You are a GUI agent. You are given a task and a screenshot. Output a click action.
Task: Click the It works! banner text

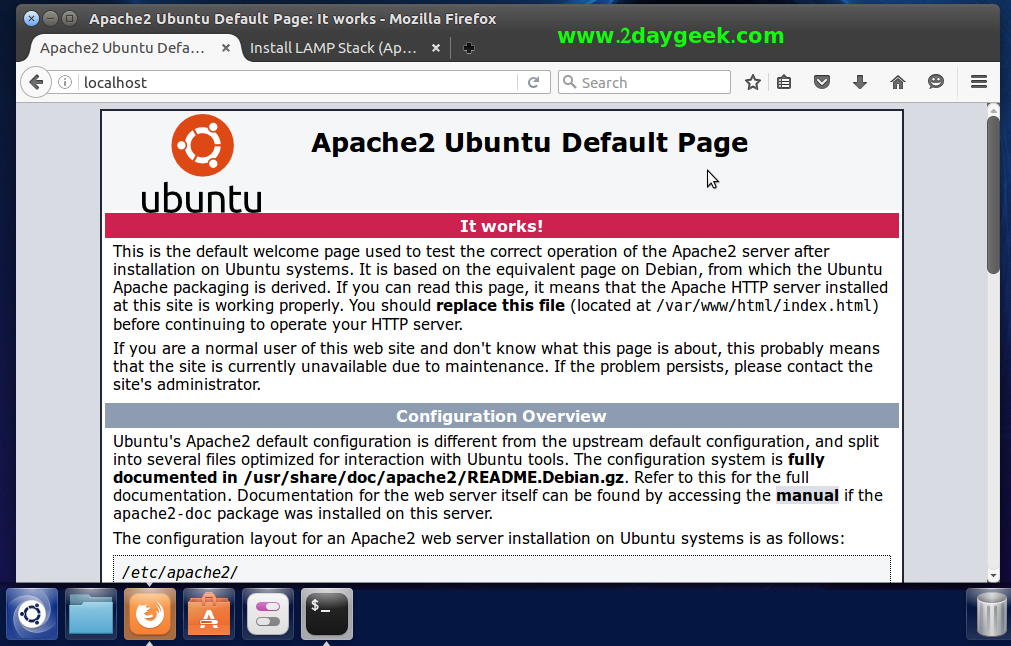point(502,226)
